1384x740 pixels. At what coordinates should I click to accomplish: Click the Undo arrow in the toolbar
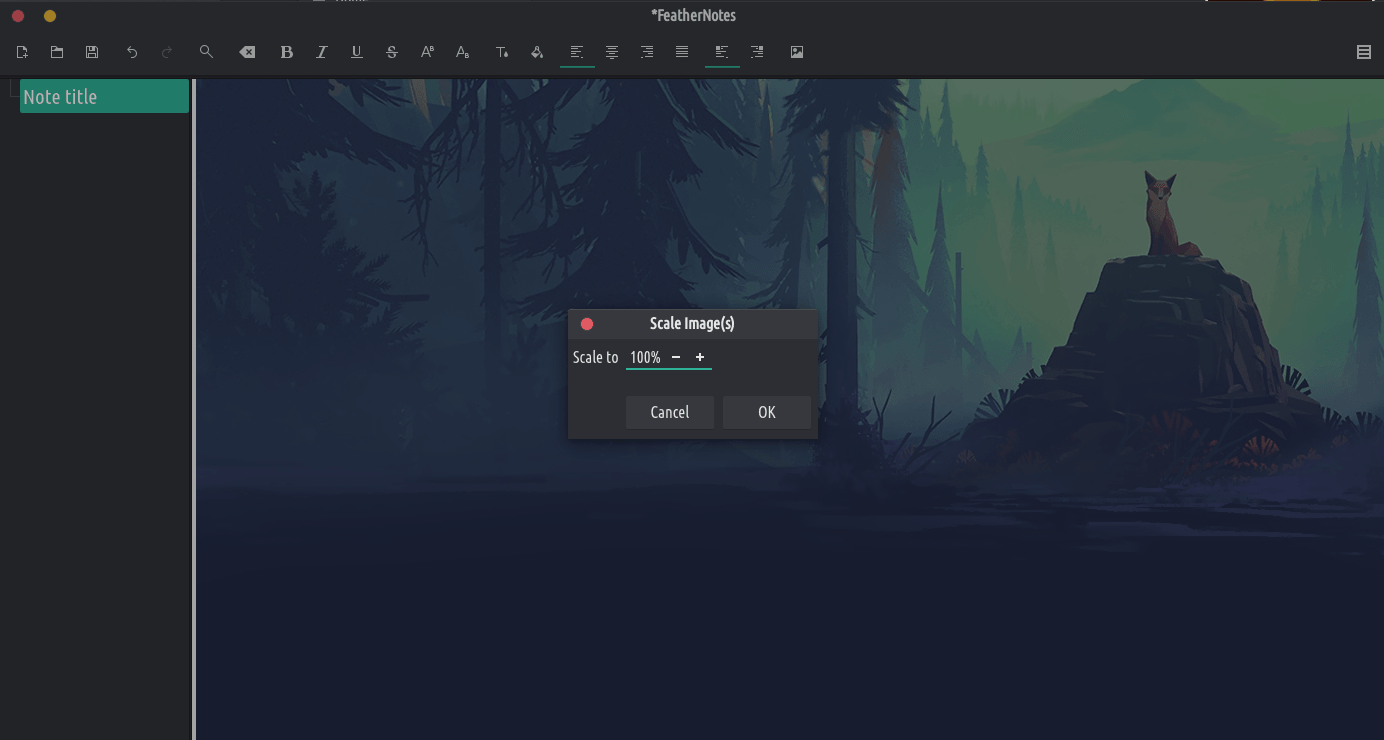coord(132,52)
